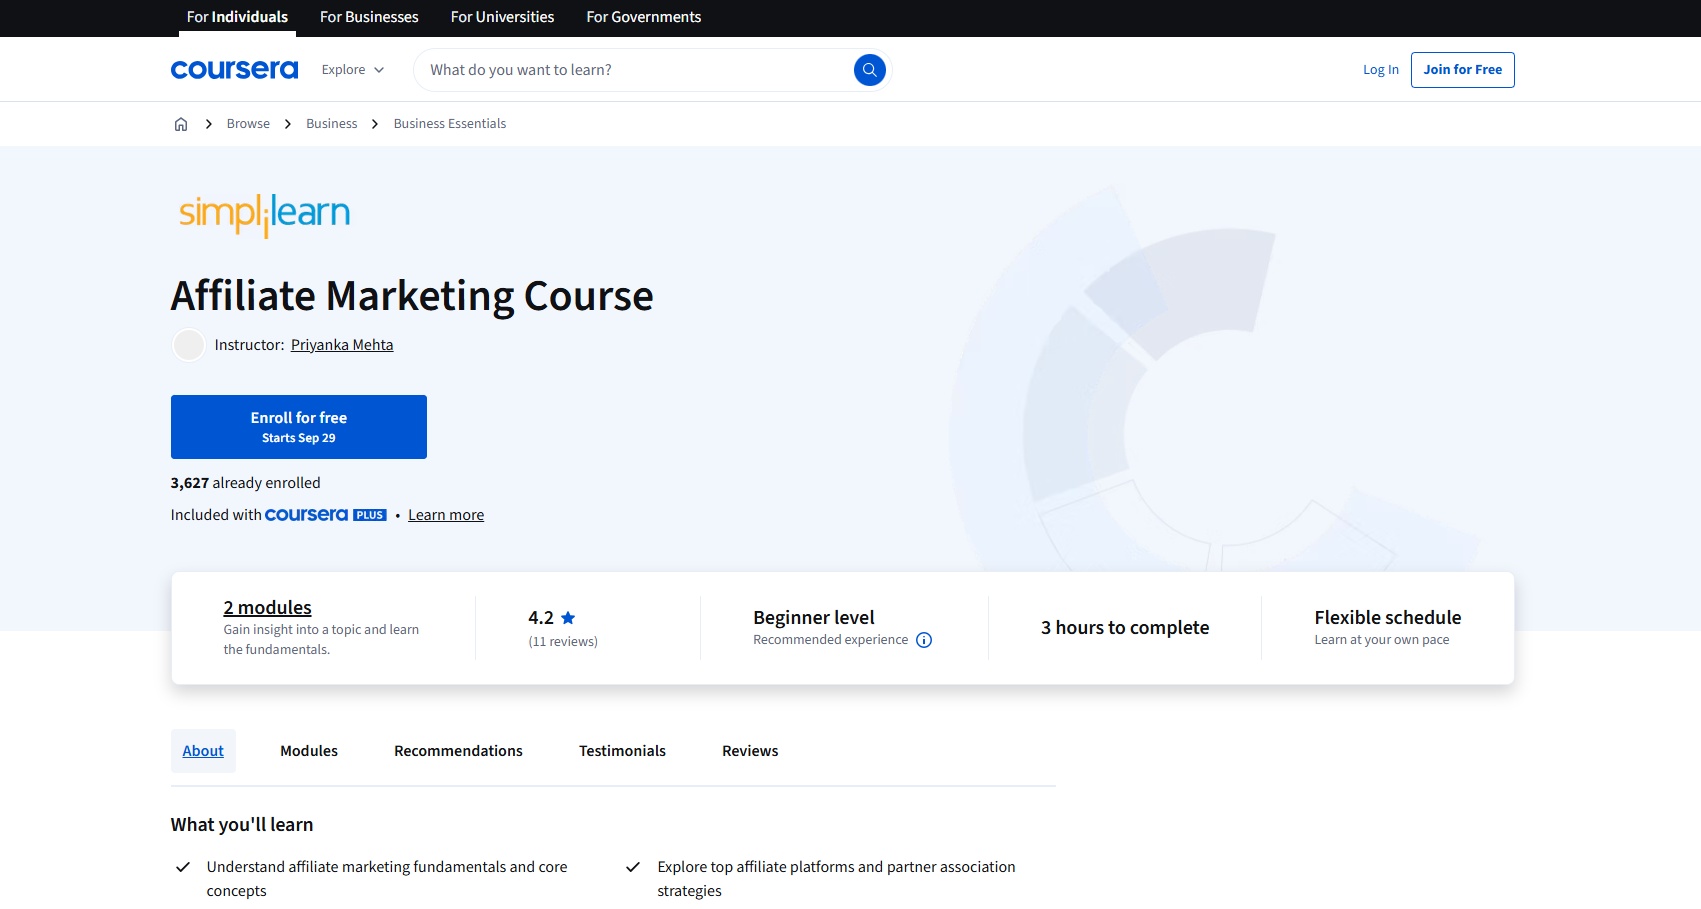Click Join for Free button
1701x909 pixels.
[1463, 70]
